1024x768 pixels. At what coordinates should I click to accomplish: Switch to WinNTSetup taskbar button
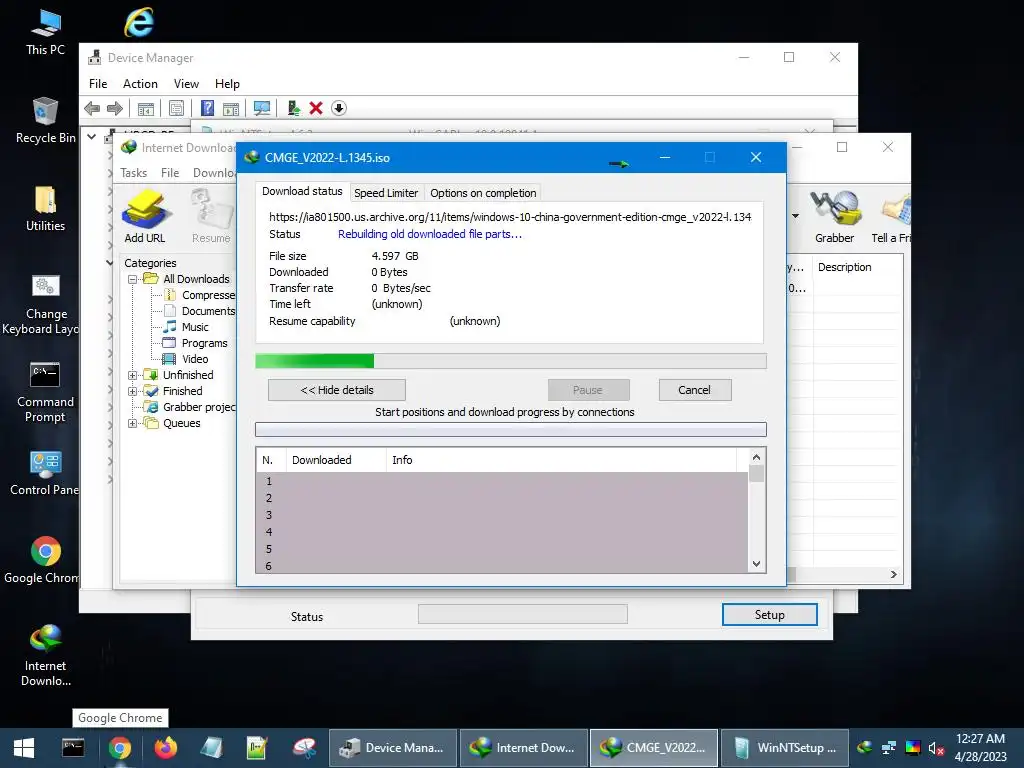tap(785, 748)
